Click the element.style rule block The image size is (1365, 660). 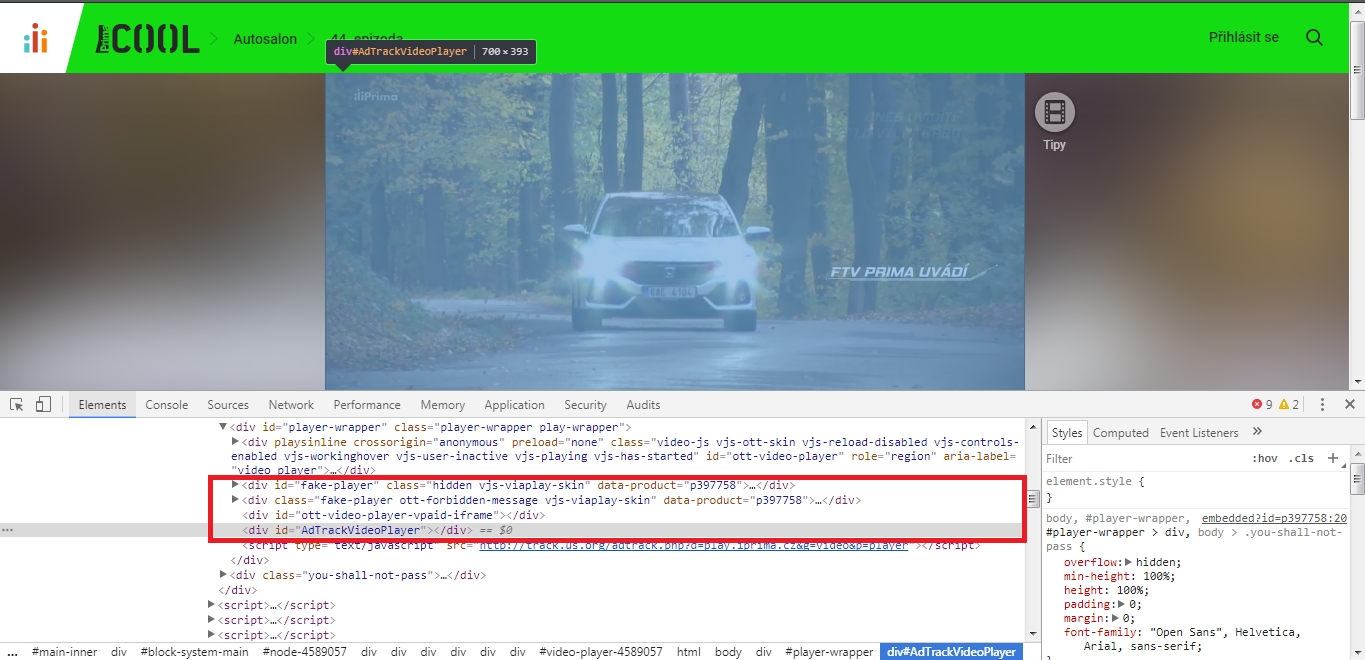point(1195,489)
